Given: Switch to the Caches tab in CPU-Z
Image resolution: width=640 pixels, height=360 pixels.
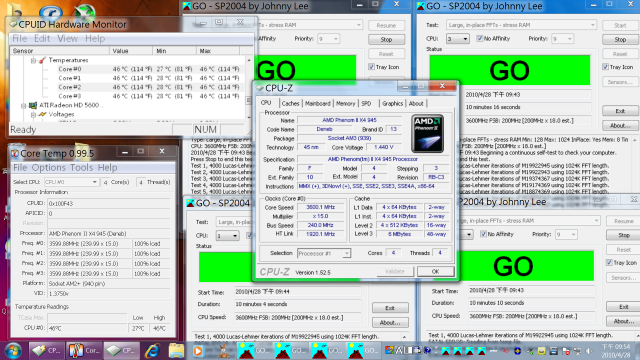Looking at the screenshot, I should [290, 104].
